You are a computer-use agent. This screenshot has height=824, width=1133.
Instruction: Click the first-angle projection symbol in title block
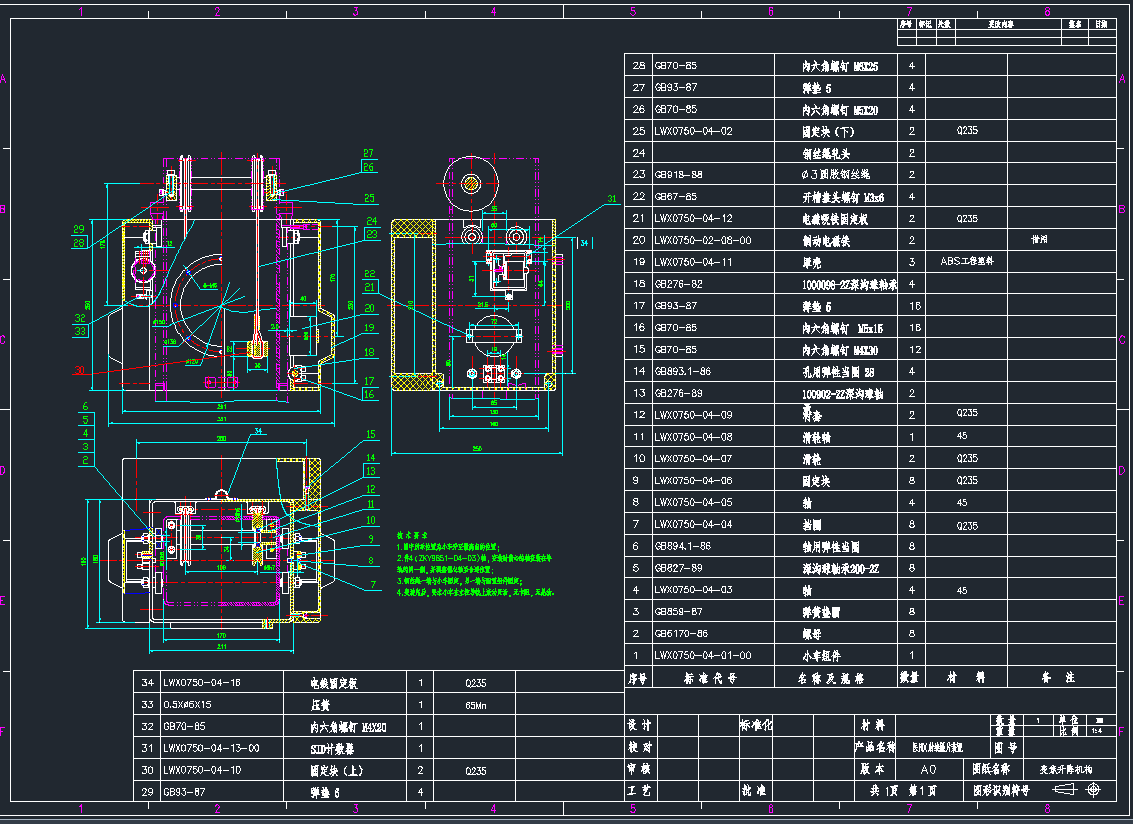click(x=1065, y=790)
